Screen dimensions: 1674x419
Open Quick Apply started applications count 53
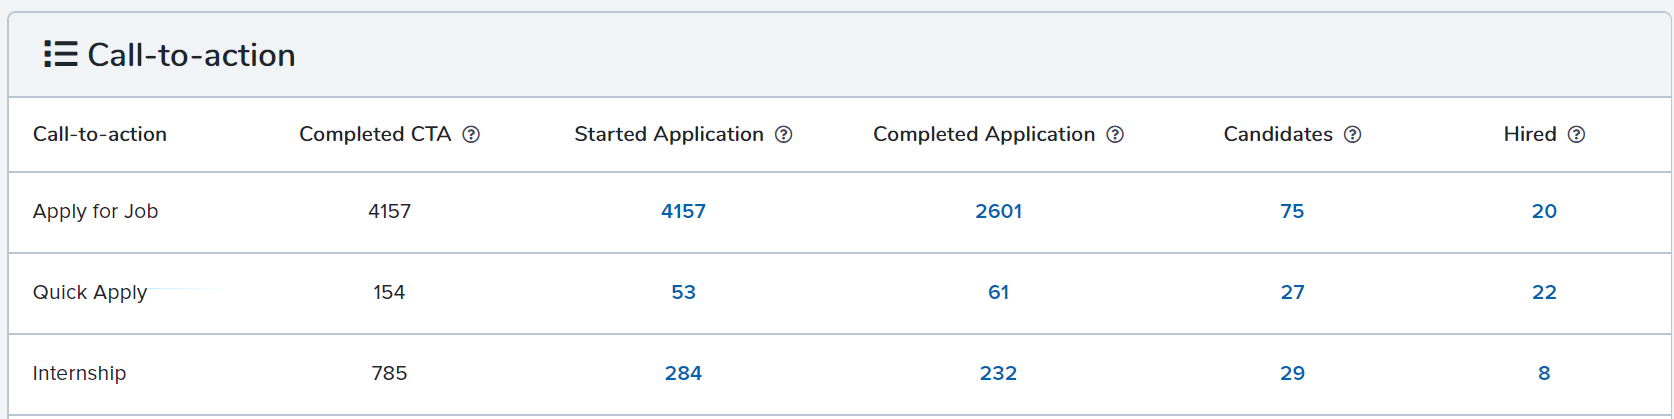point(683,292)
